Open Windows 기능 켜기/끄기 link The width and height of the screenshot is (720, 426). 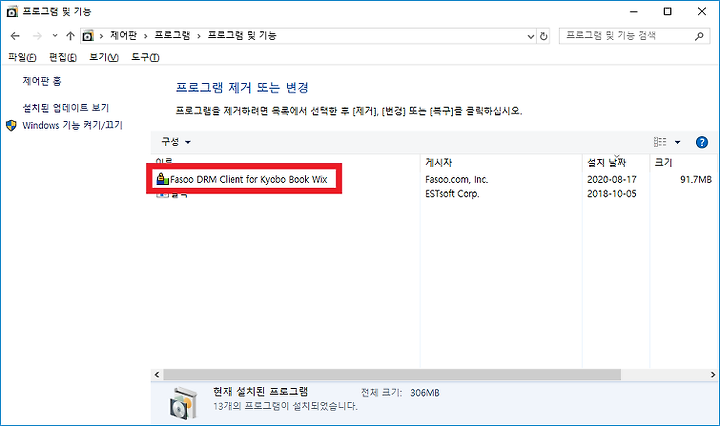coord(73,125)
